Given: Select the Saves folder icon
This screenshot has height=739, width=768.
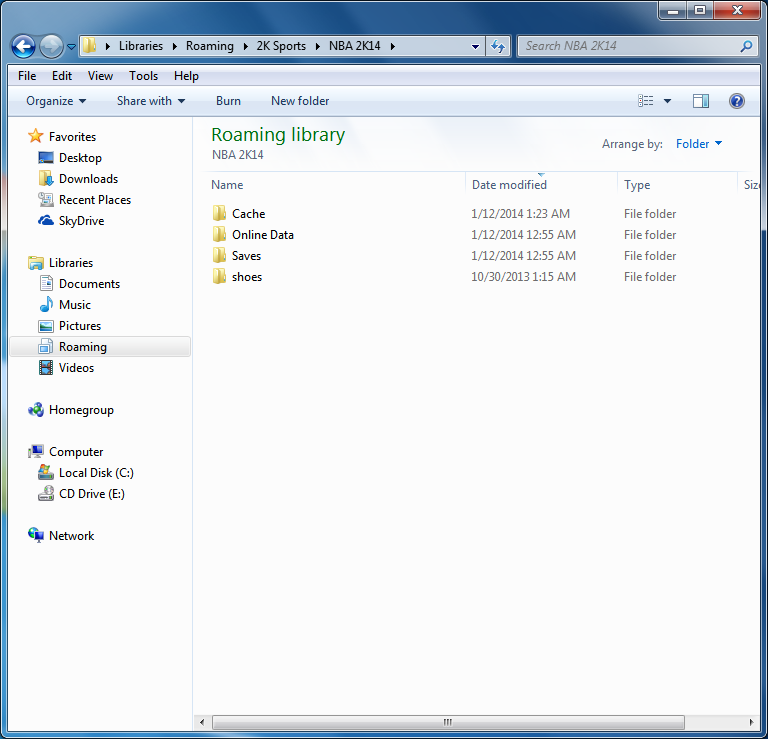Looking at the screenshot, I should click(219, 255).
